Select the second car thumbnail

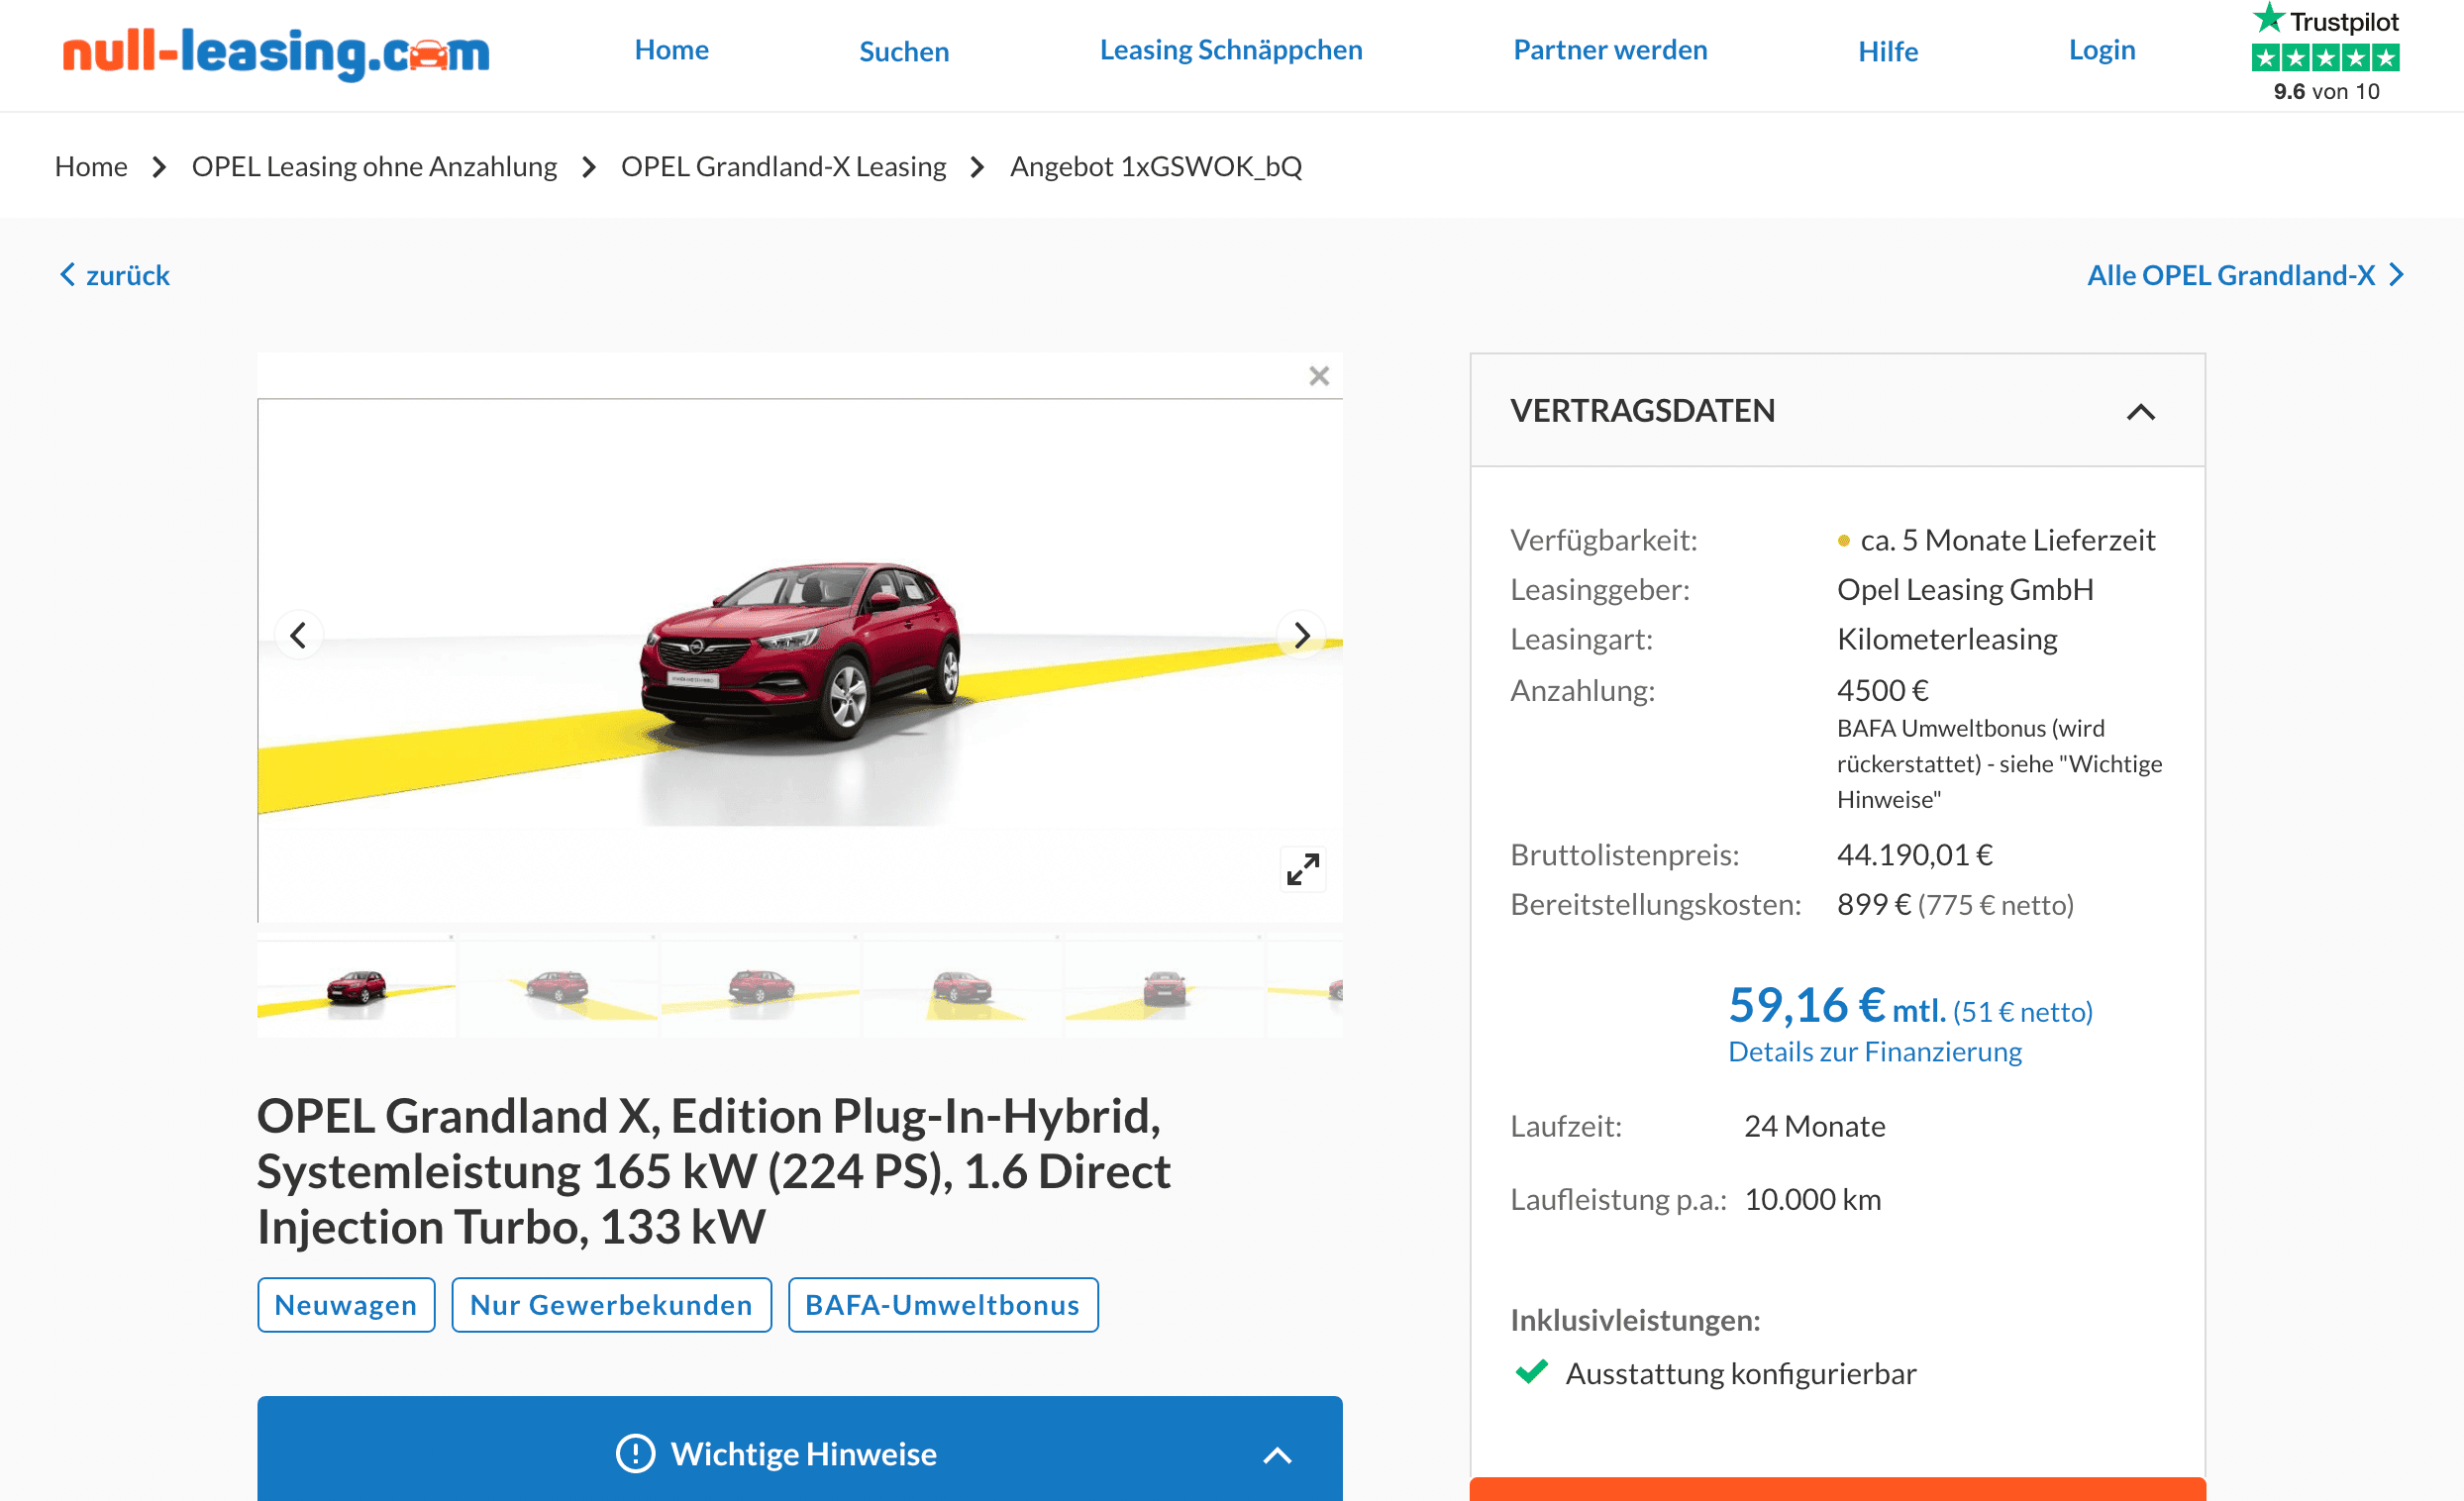click(558, 987)
